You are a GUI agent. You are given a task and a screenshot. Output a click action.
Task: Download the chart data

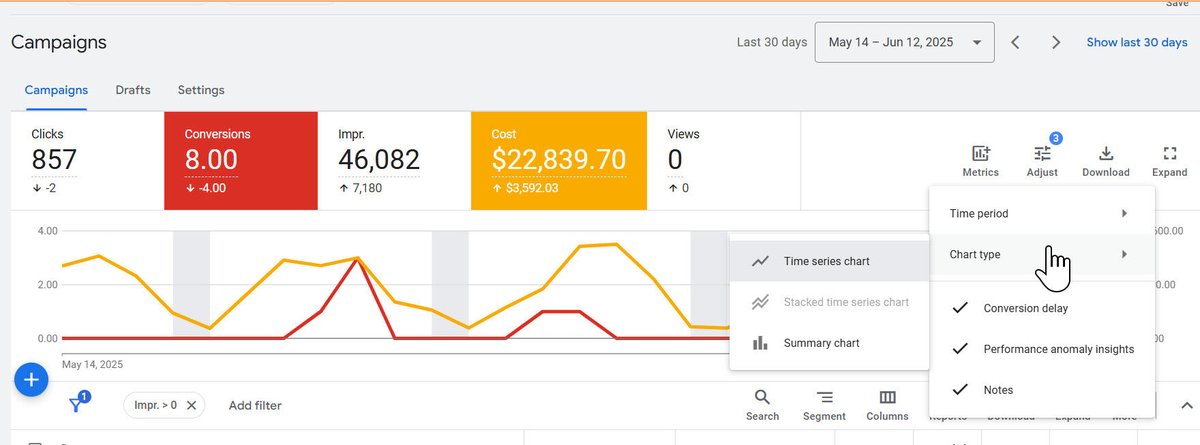pos(1105,161)
